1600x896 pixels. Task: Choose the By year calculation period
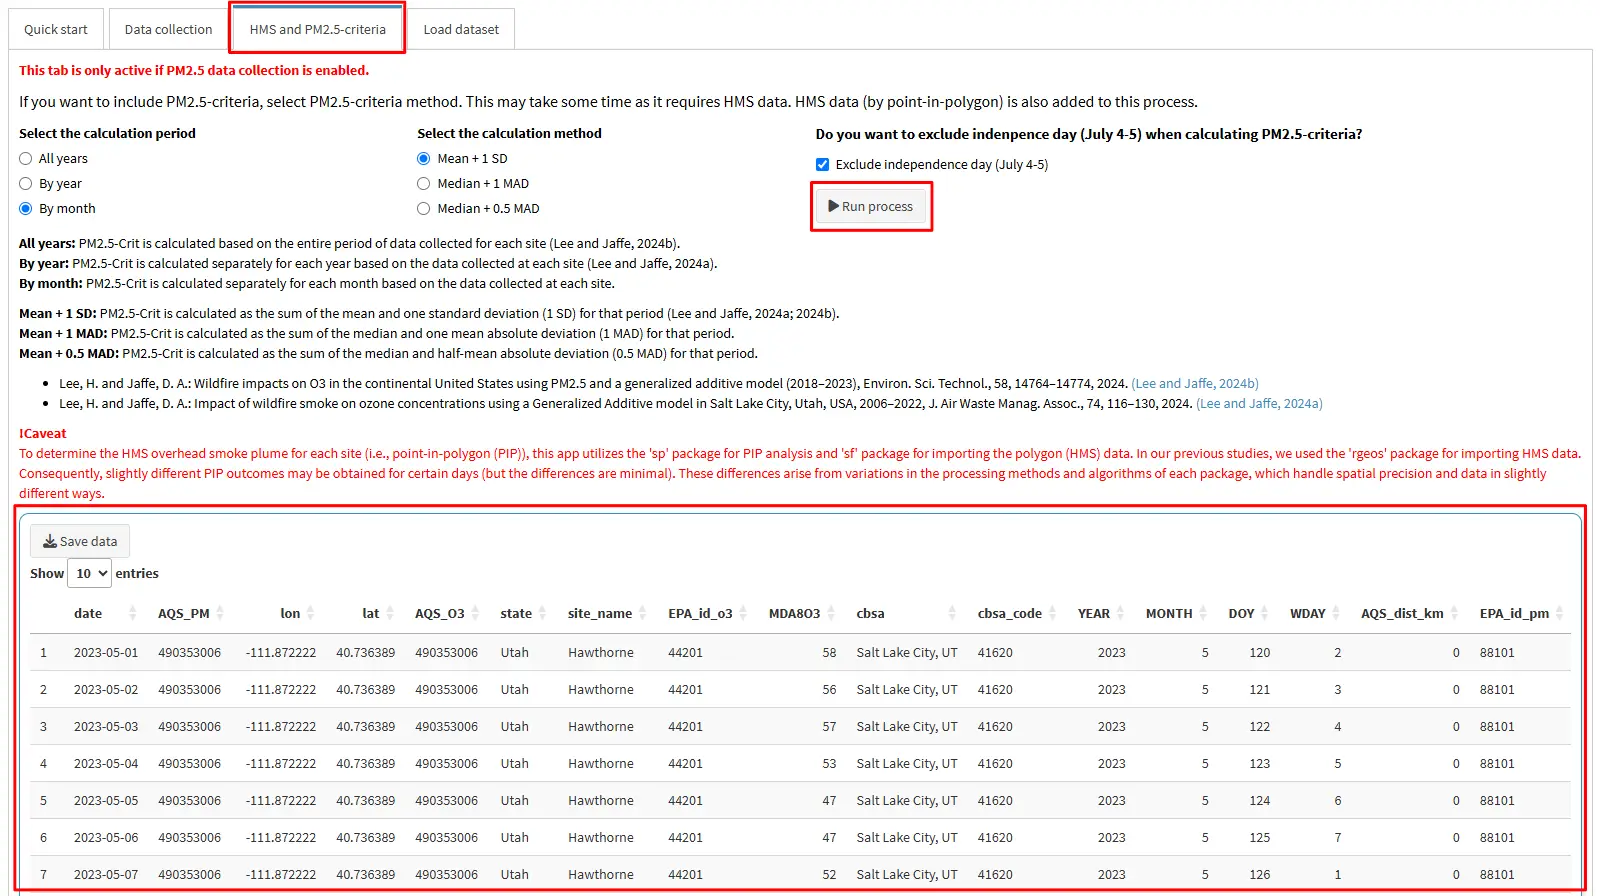26,184
